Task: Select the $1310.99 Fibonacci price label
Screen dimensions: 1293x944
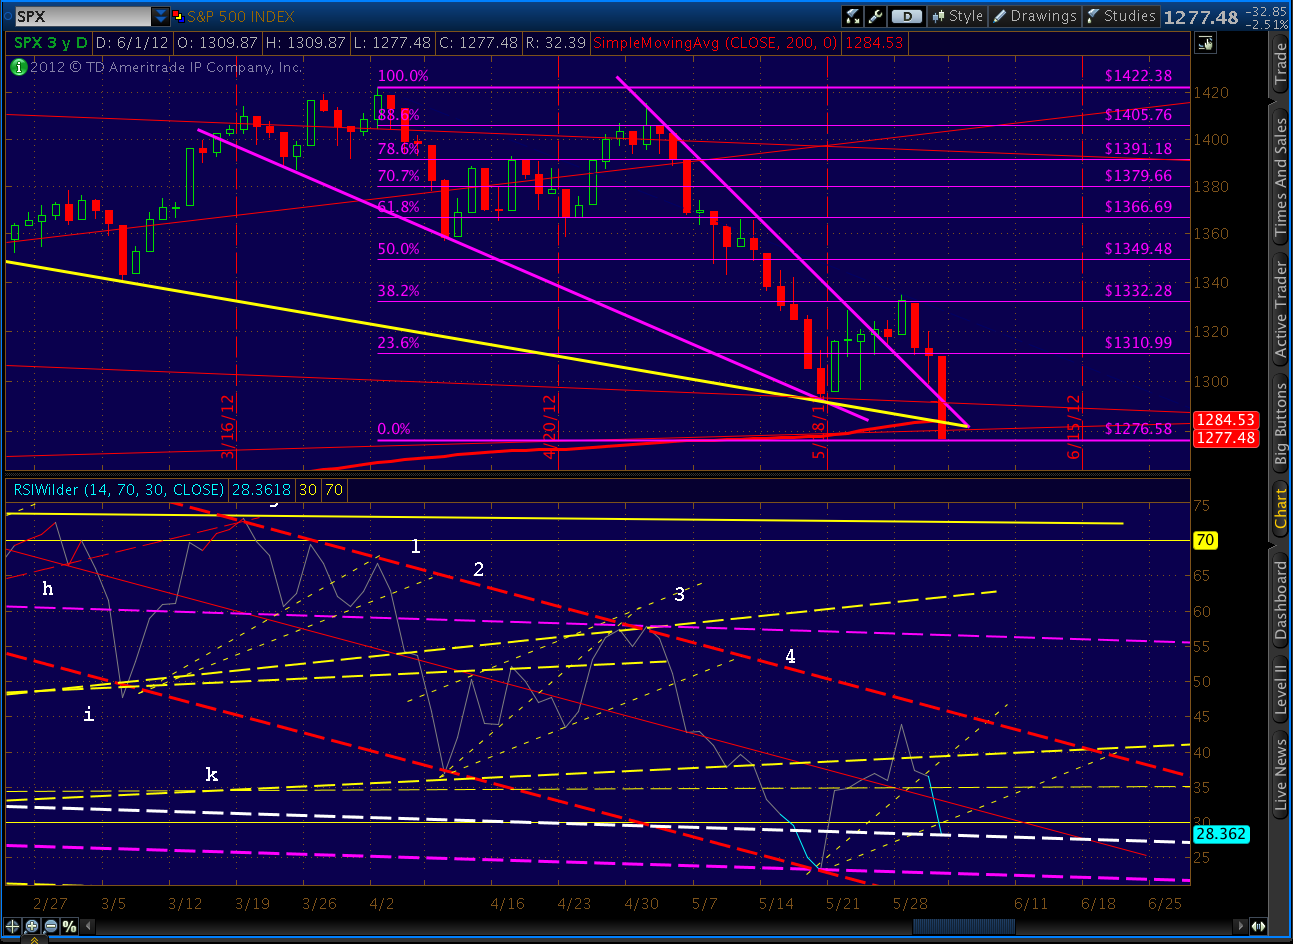Action: click(x=1138, y=342)
